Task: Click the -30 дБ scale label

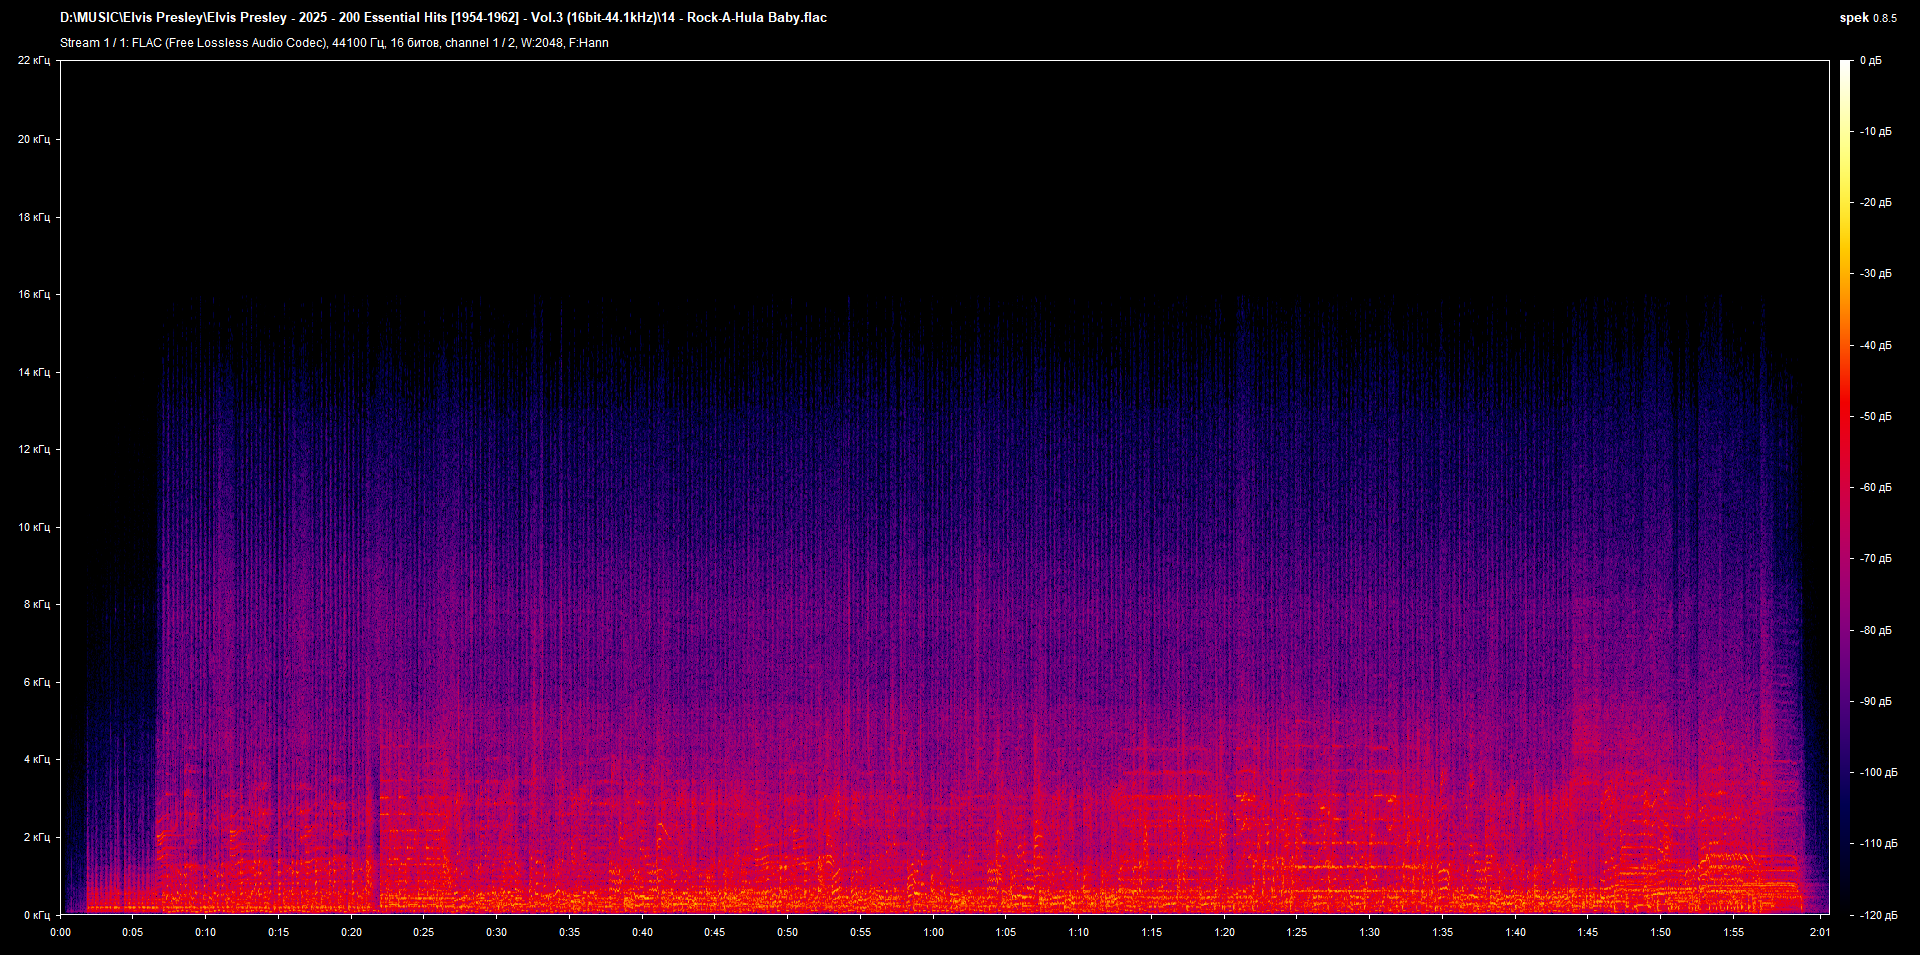Action: [1875, 274]
